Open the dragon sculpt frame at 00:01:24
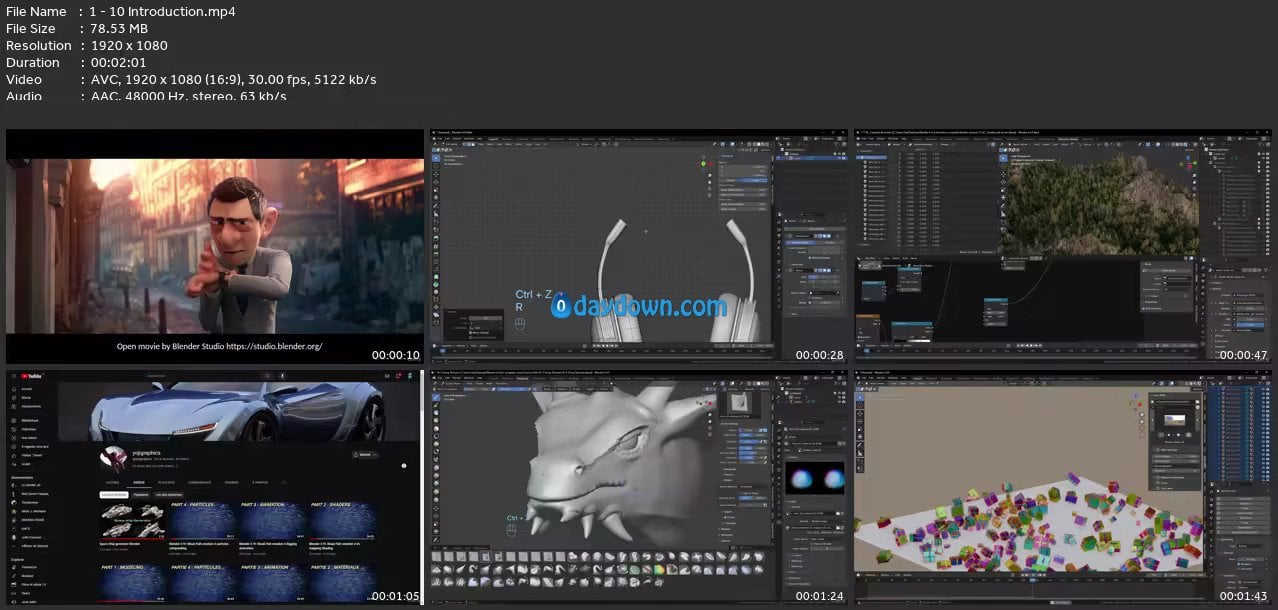The image size is (1278, 610). pyautogui.click(x=639, y=488)
